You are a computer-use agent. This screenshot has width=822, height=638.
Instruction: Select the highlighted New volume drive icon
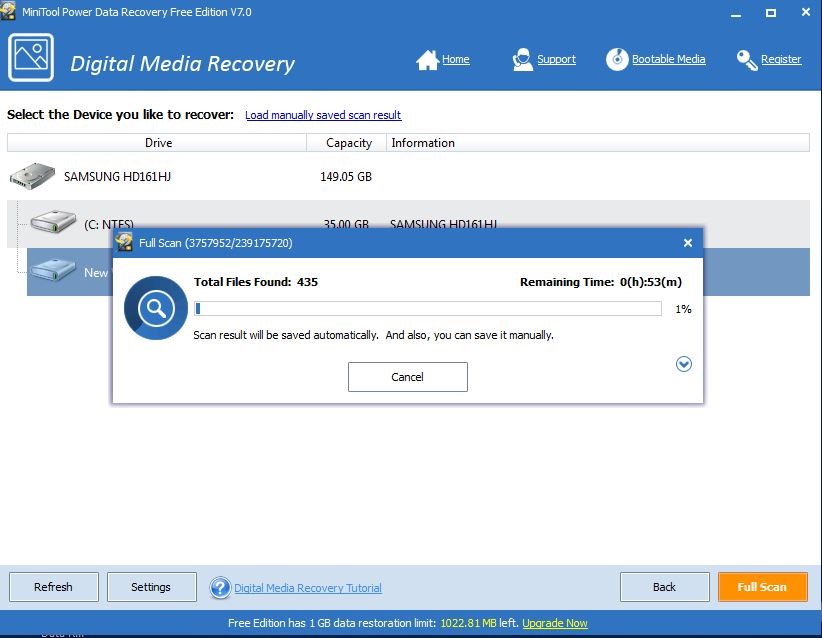pos(53,270)
